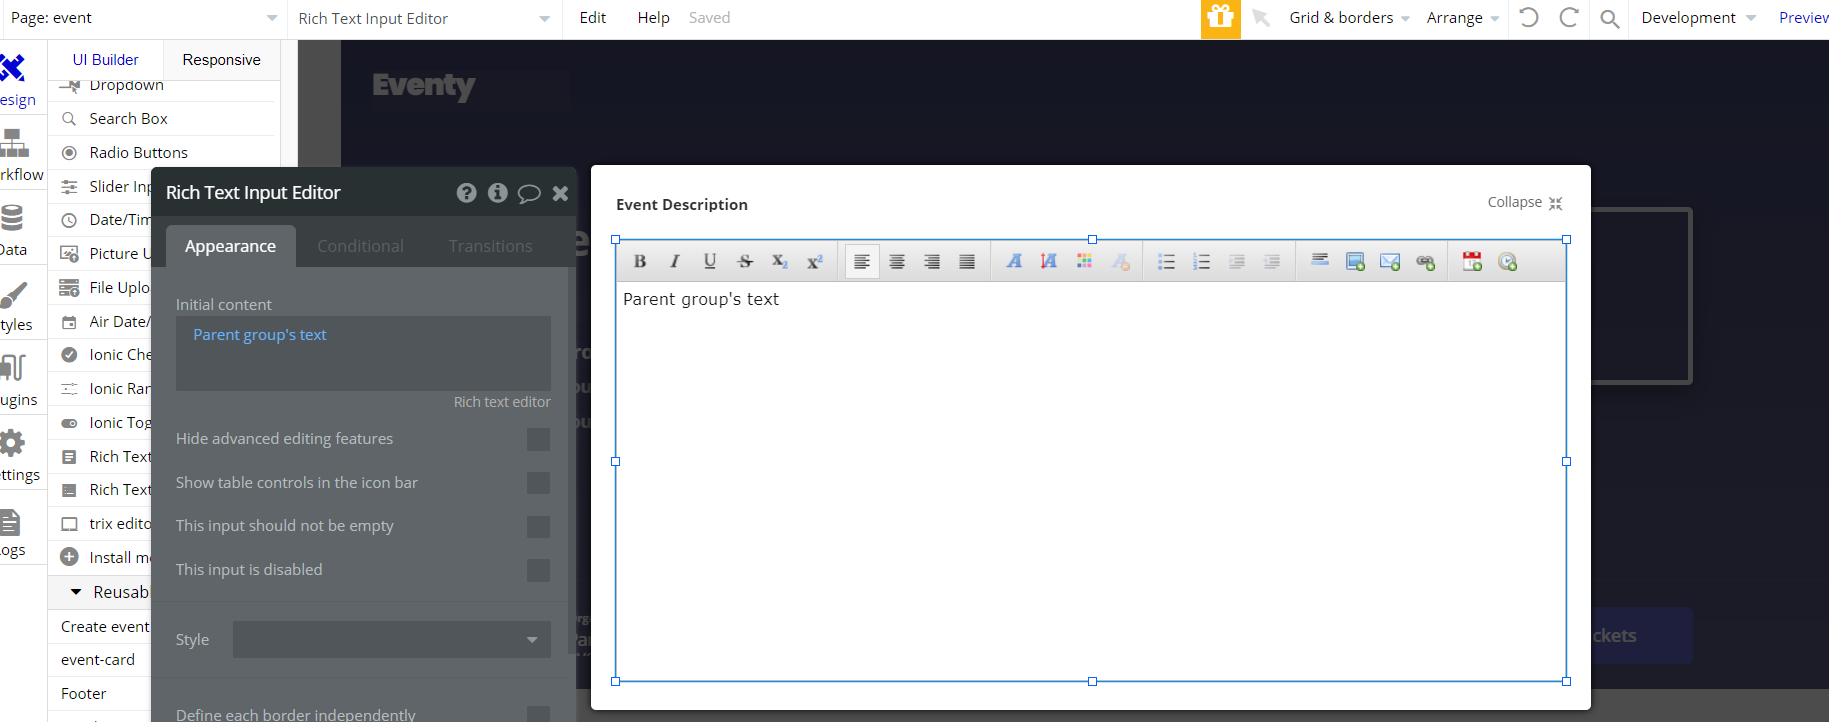Open the Data tab in sidebar

[x=13, y=231]
